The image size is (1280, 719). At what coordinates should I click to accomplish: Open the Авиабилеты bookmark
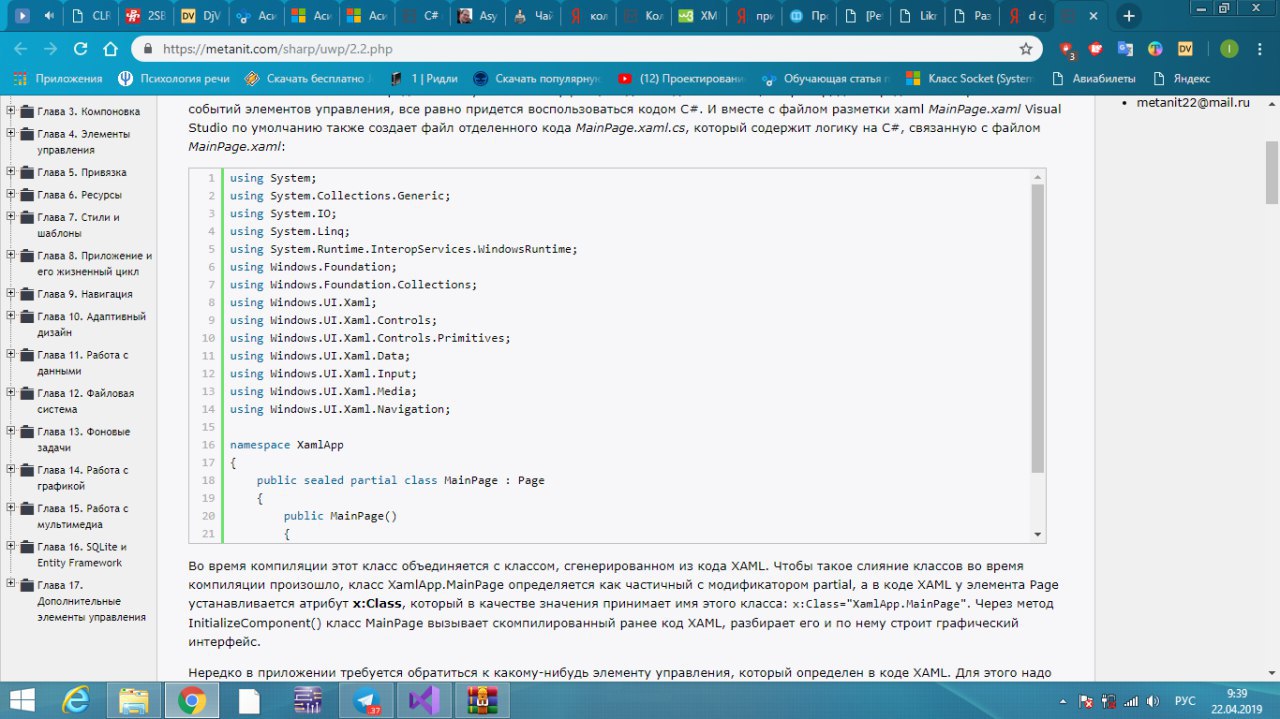point(1095,78)
